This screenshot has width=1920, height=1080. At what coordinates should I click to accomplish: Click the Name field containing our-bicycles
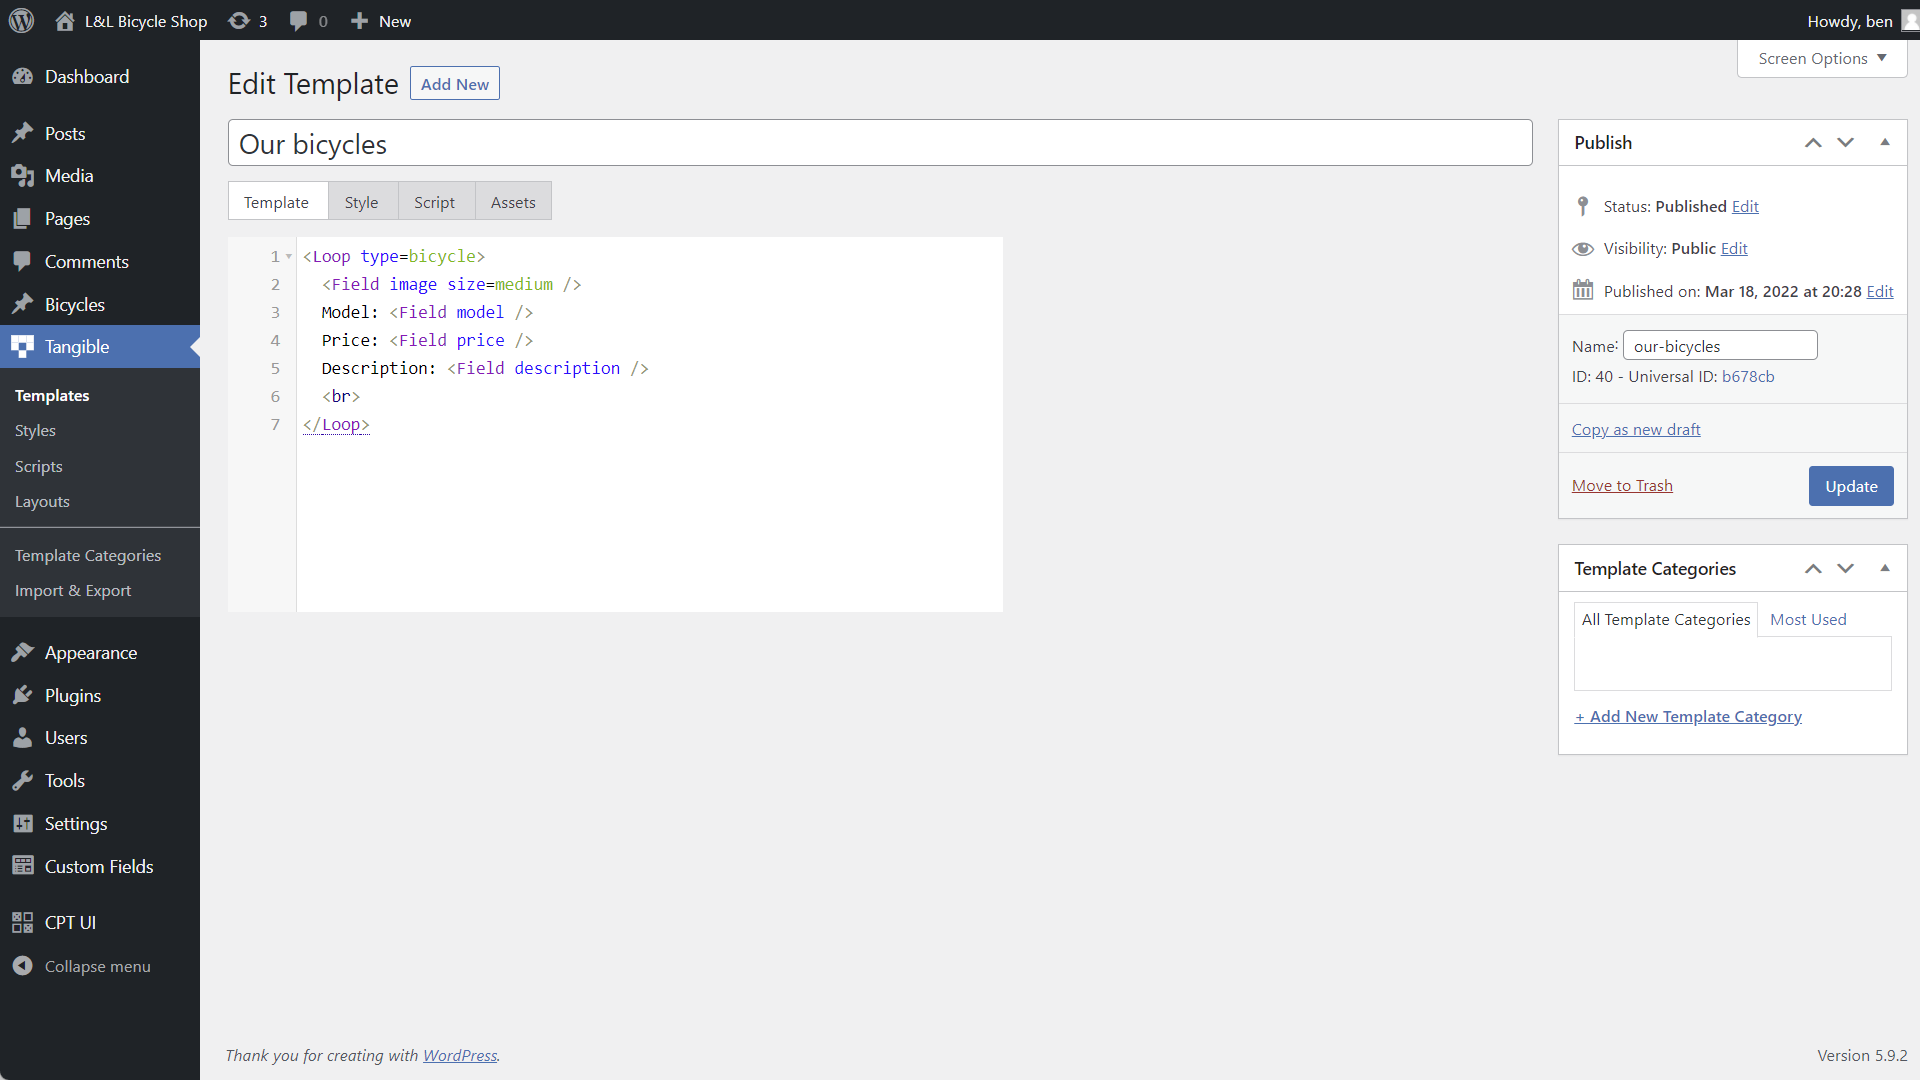(1719, 346)
